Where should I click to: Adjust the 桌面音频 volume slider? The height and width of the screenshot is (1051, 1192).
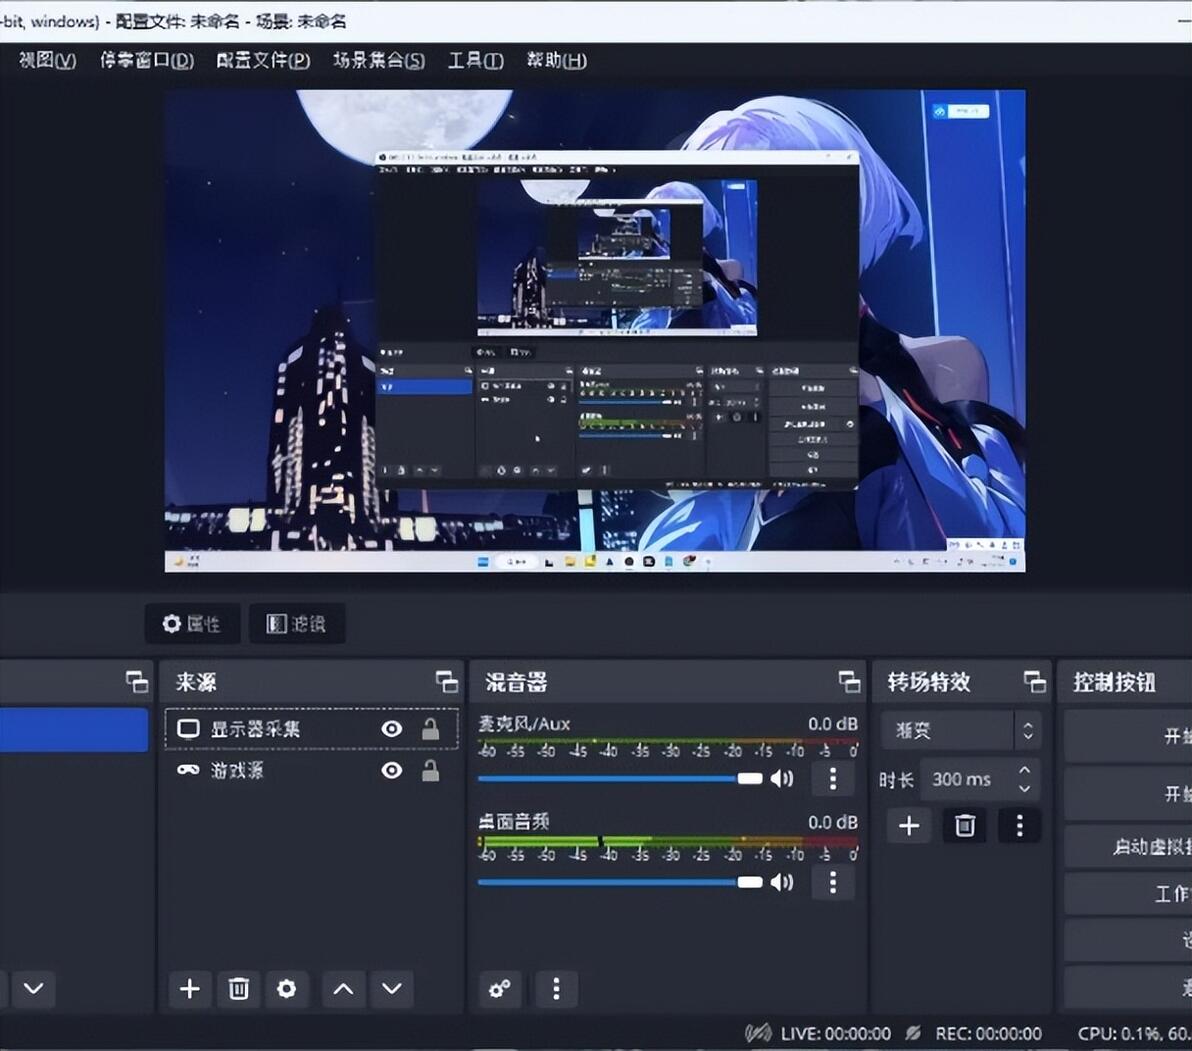pyautogui.click(x=620, y=882)
